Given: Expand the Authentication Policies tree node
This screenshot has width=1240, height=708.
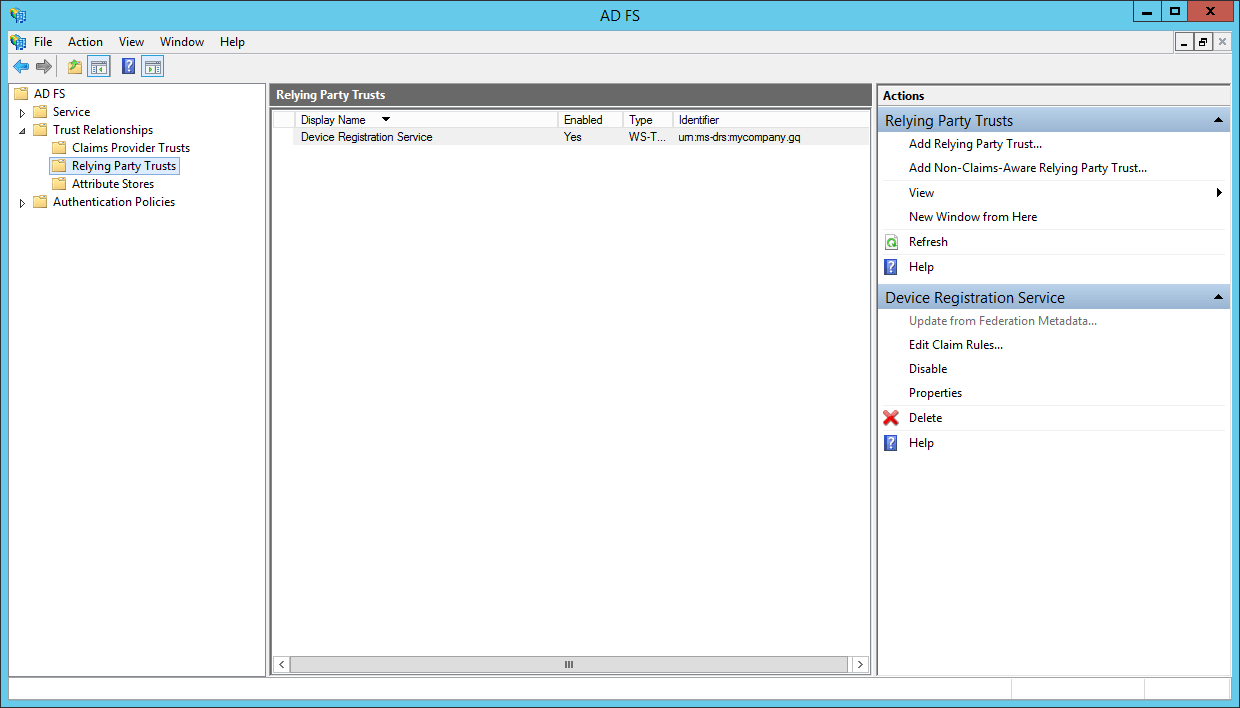Looking at the screenshot, I should tap(22, 201).
